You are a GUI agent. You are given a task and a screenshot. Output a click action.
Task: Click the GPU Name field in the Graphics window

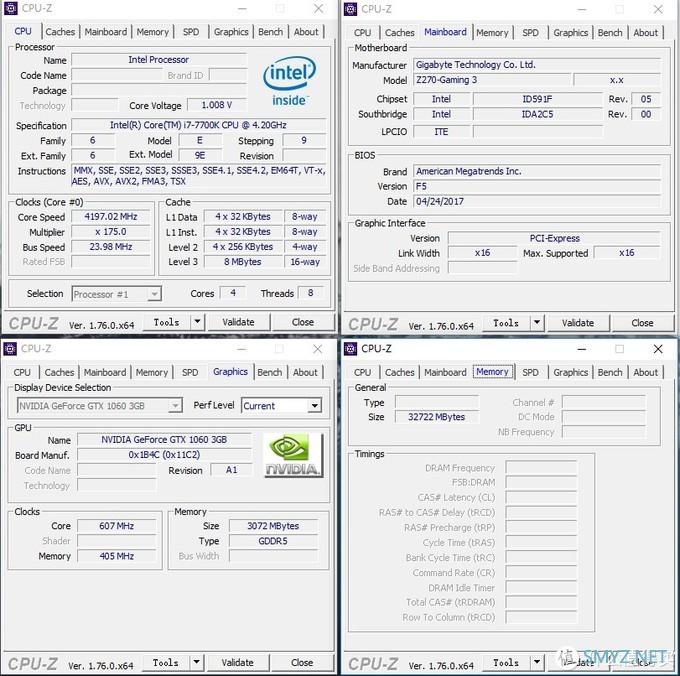coord(164,439)
